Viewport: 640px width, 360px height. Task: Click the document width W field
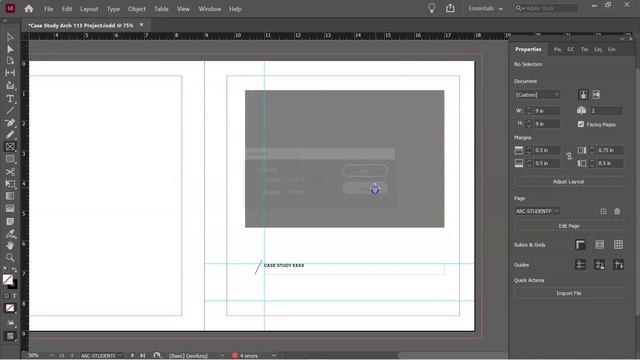pyautogui.click(x=547, y=111)
